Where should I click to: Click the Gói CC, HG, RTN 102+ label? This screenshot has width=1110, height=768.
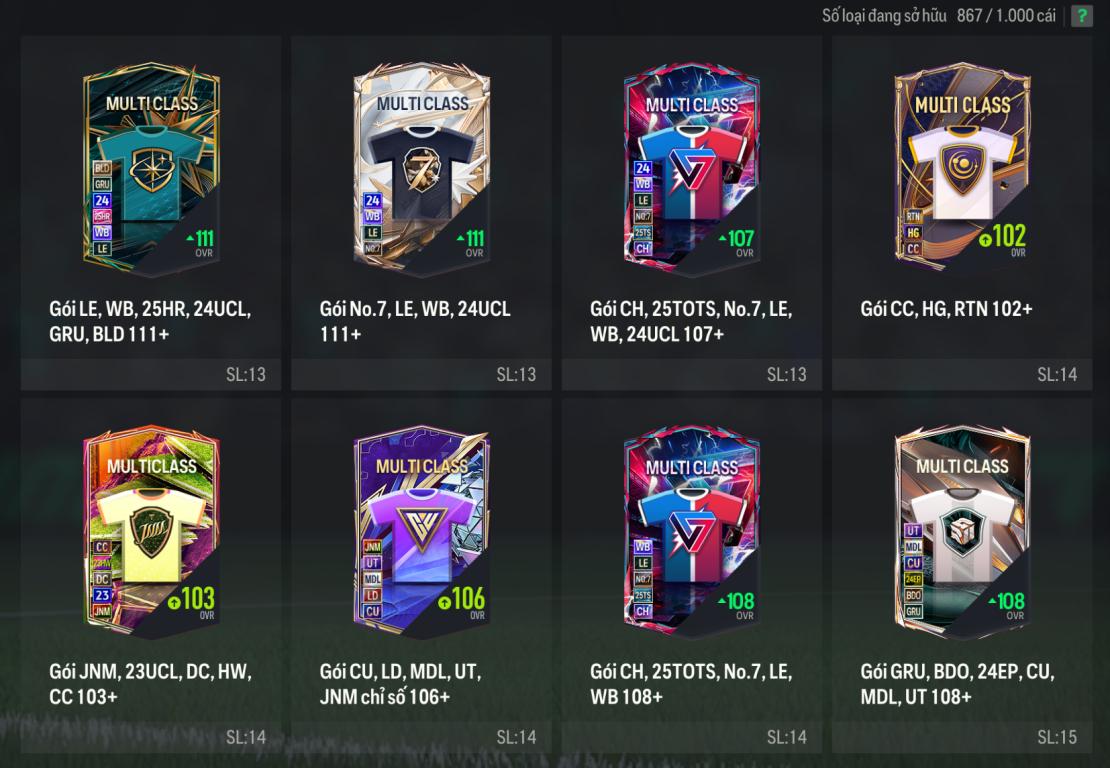[946, 309]
